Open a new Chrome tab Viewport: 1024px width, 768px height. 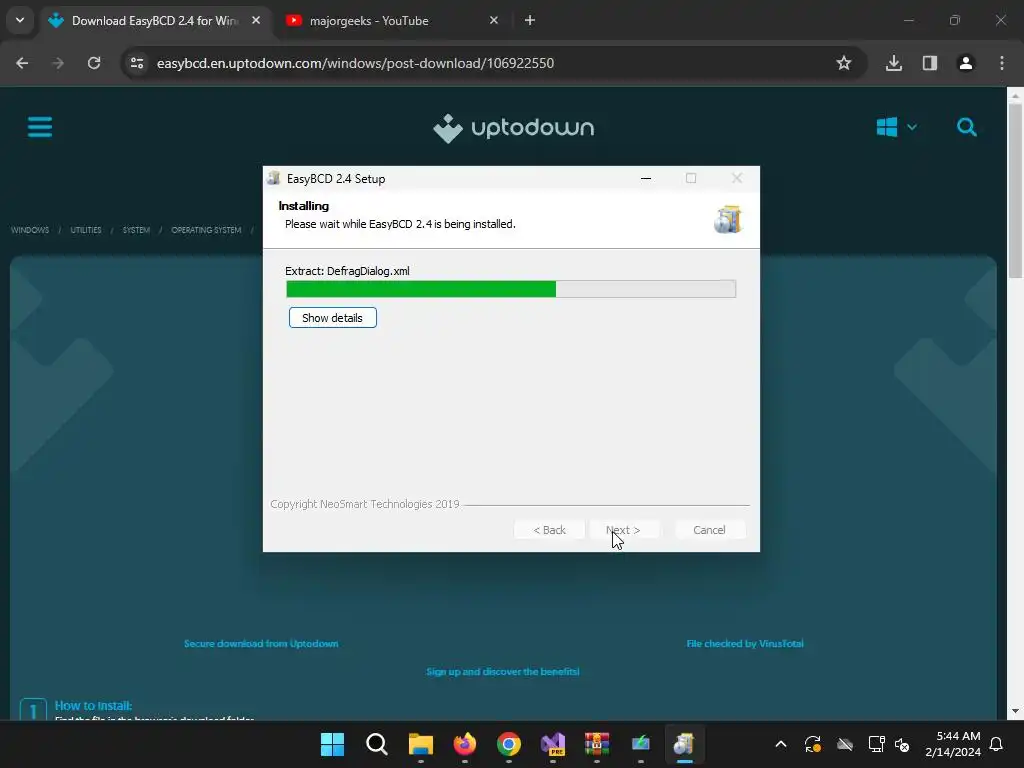[530, 20]
